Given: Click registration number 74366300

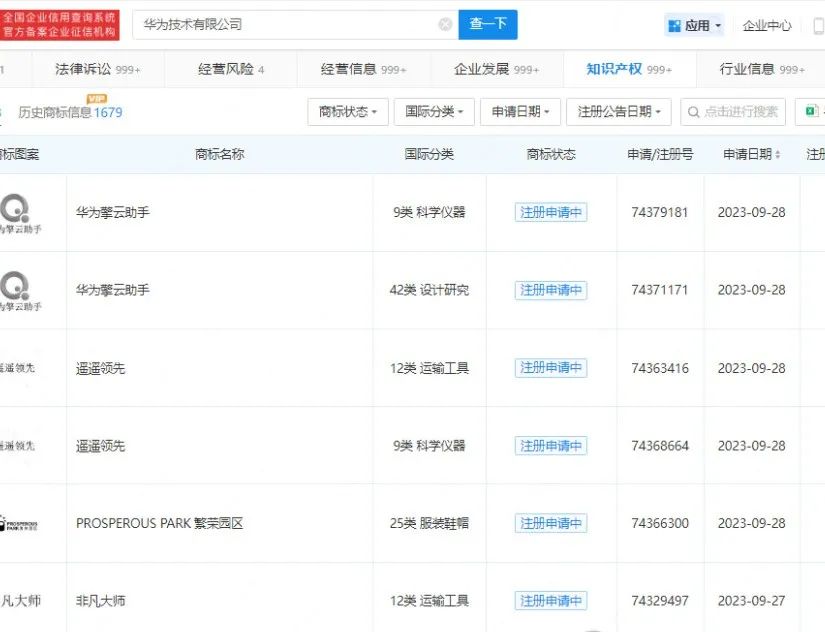Looking at the screenshot, I should point(660,523).
